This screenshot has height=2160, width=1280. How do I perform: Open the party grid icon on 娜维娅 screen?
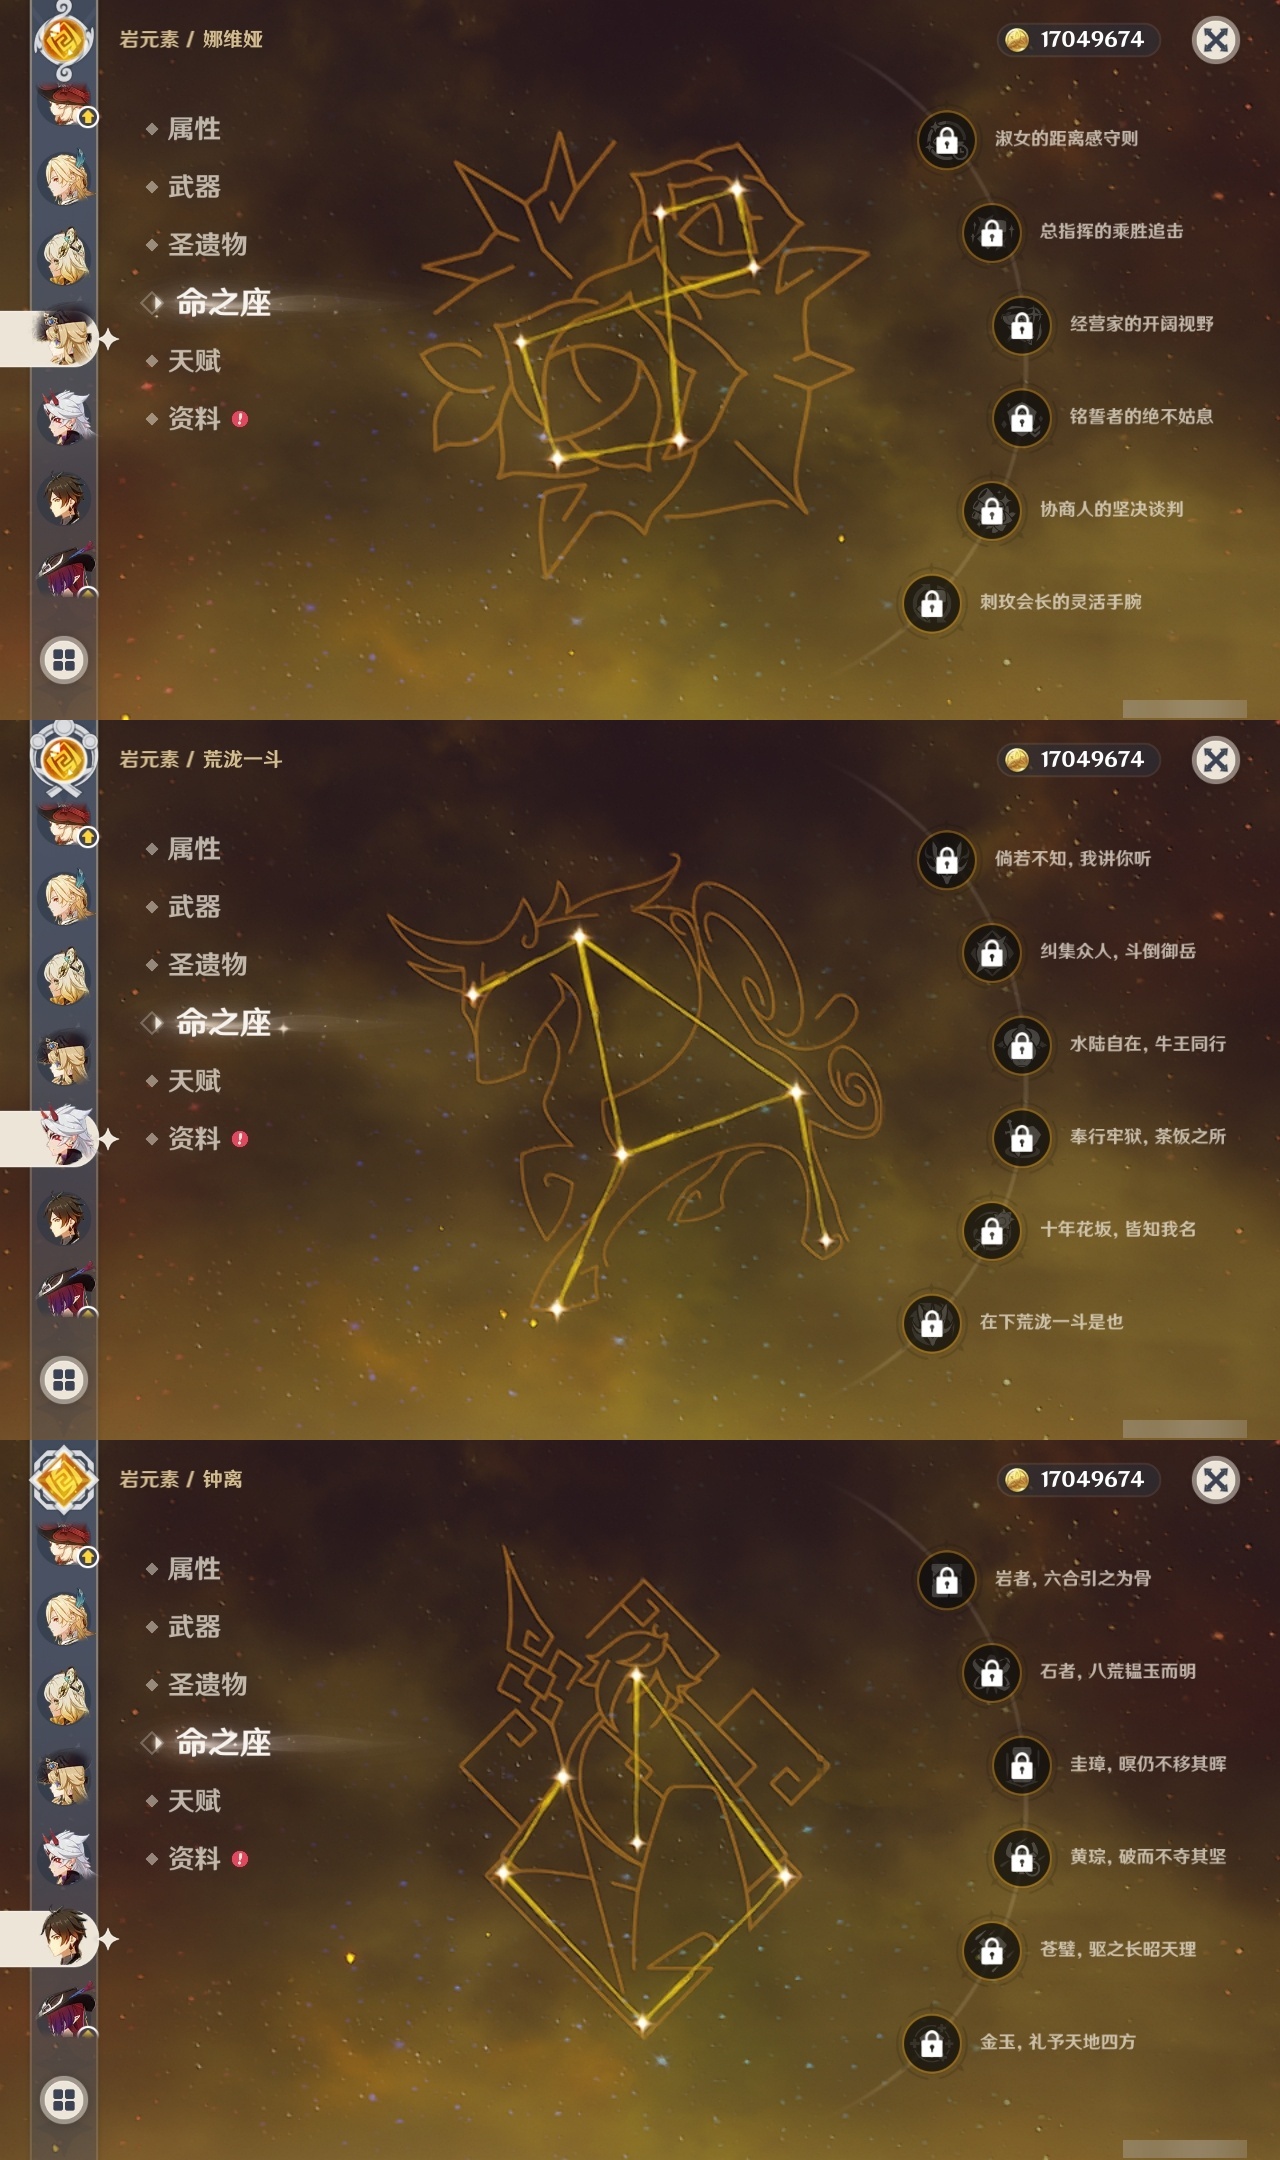tap(64, 660)
